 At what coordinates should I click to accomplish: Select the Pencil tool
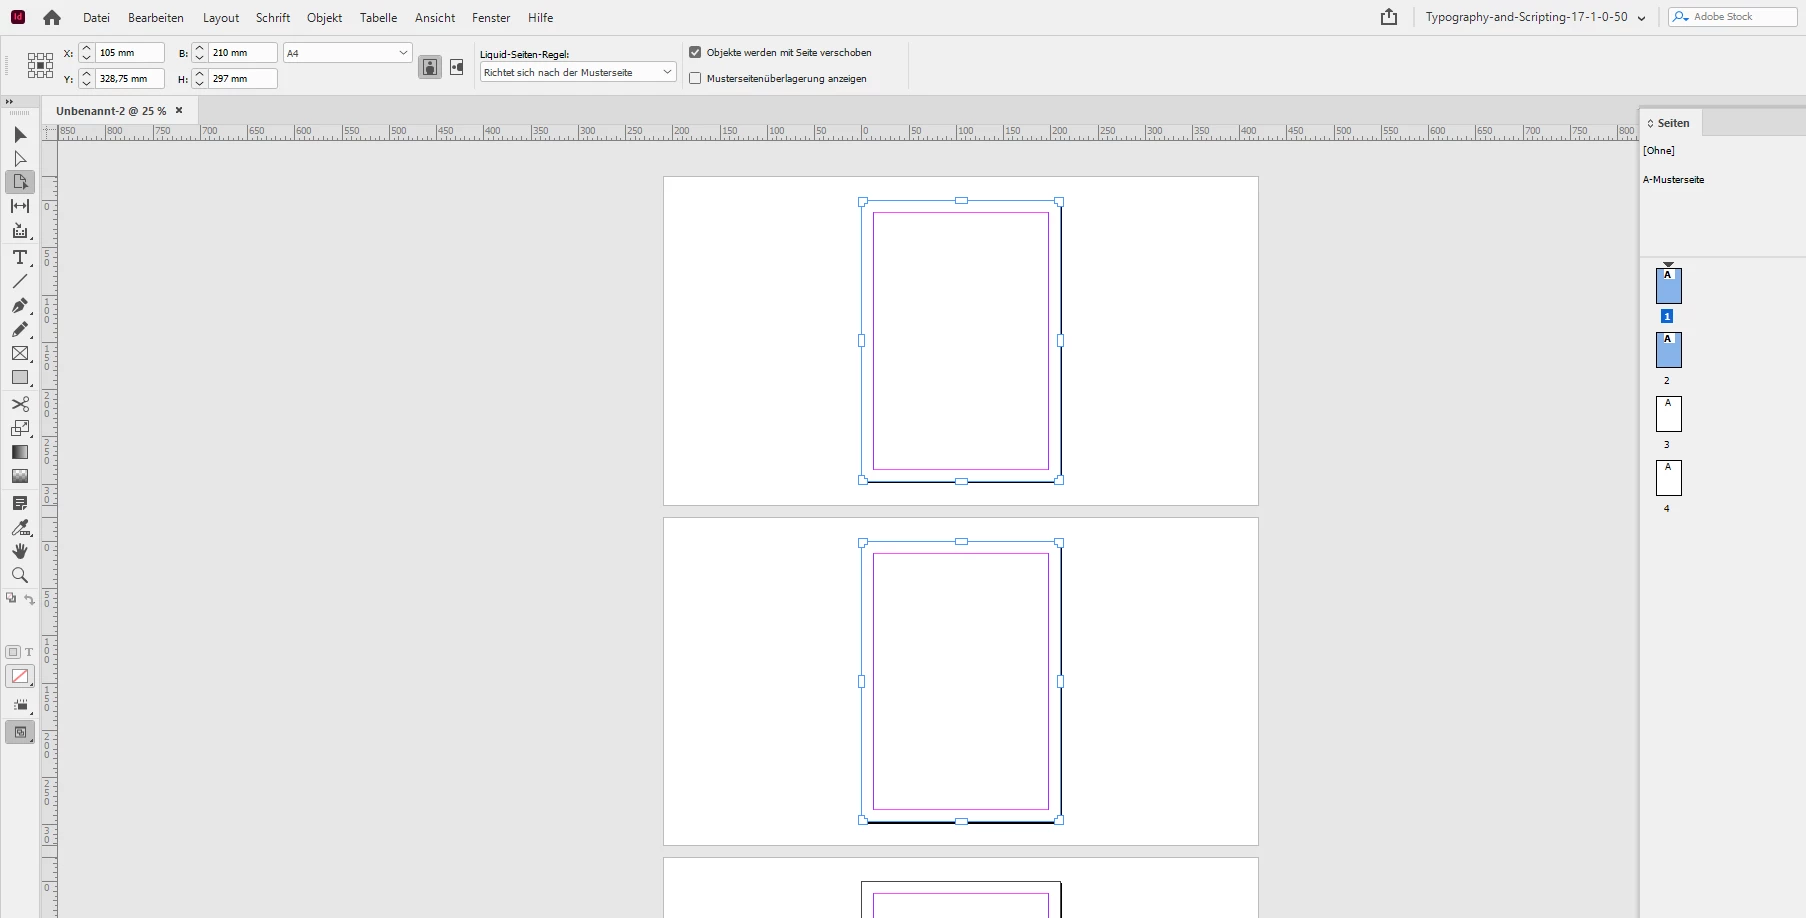20,329
